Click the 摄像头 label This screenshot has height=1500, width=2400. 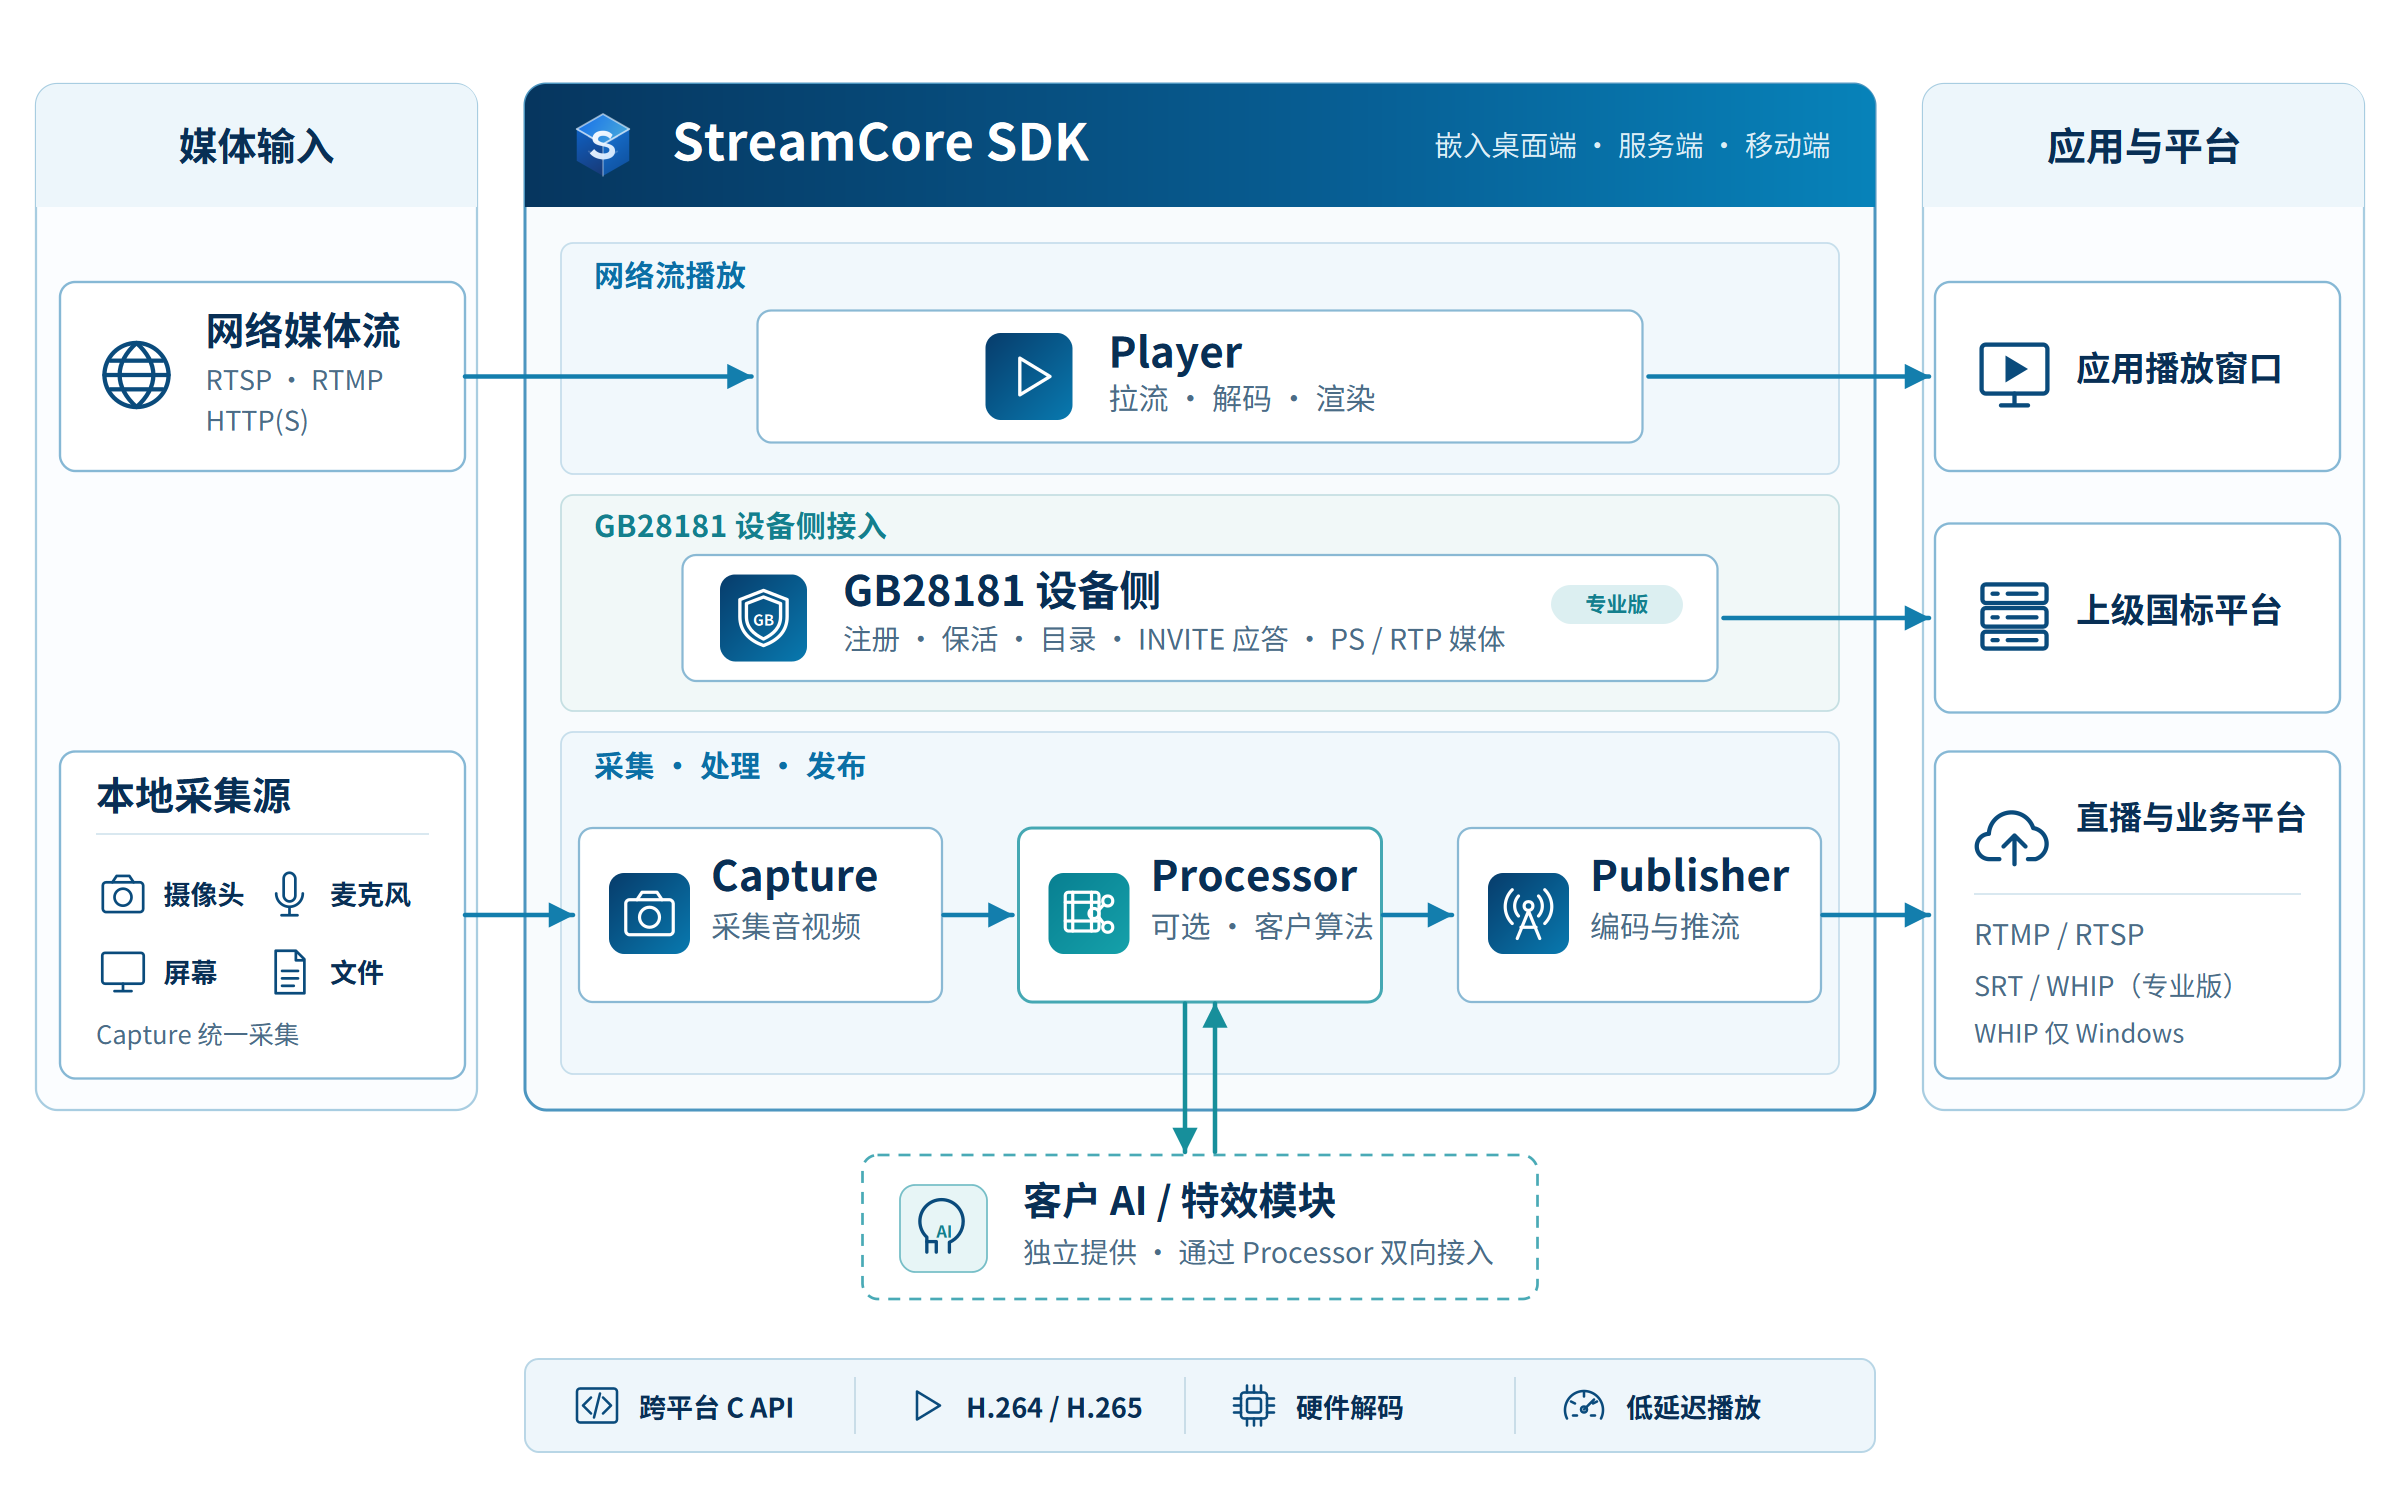(204, 894)
